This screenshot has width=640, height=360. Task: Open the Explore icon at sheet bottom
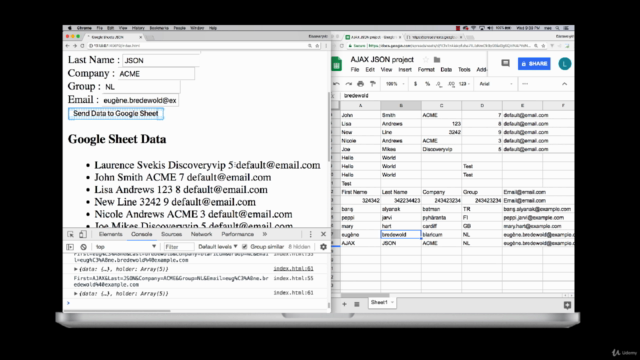(x=567, y=305)
